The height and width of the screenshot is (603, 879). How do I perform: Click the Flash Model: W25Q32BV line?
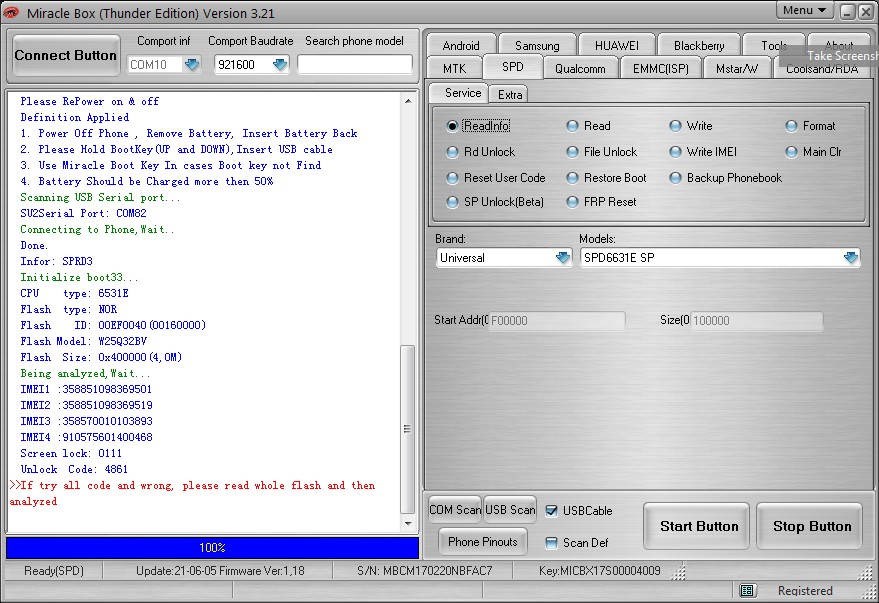[x=84, y=341]
